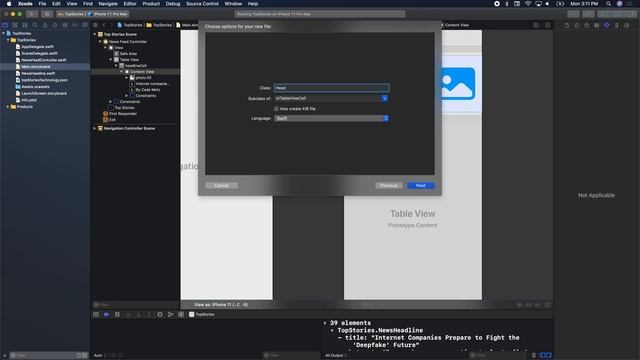Click the trash icon to clear console

pyautogui.click(x=533, y=355)
